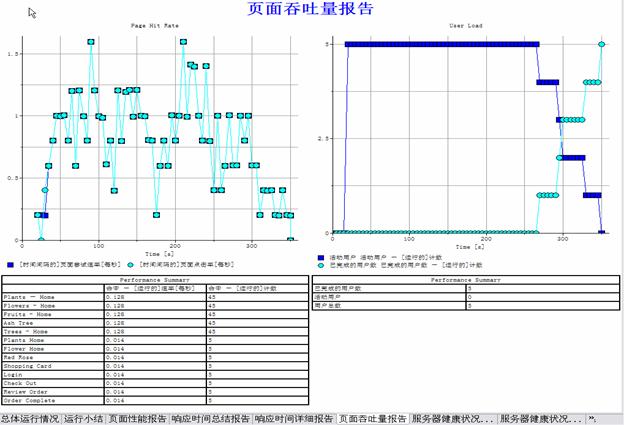Click the cyan circle legend icon under Page Hit Rate chart
Screen dimensions: 624x425
coord(130,264)
